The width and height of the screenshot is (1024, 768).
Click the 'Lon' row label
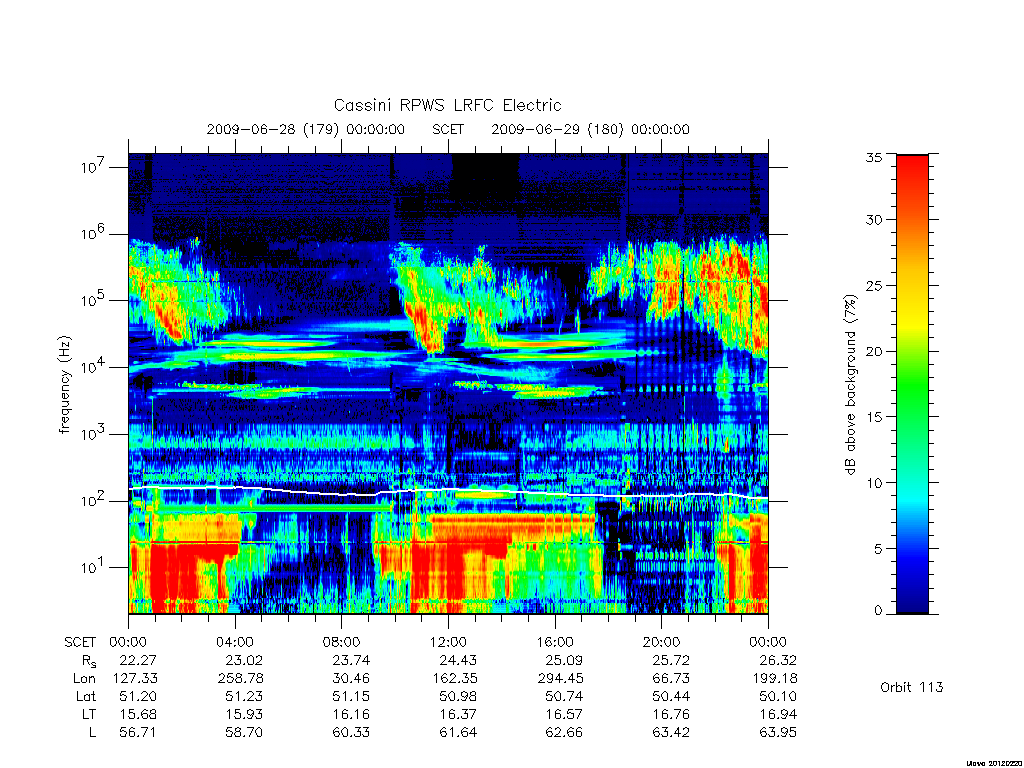84,679
